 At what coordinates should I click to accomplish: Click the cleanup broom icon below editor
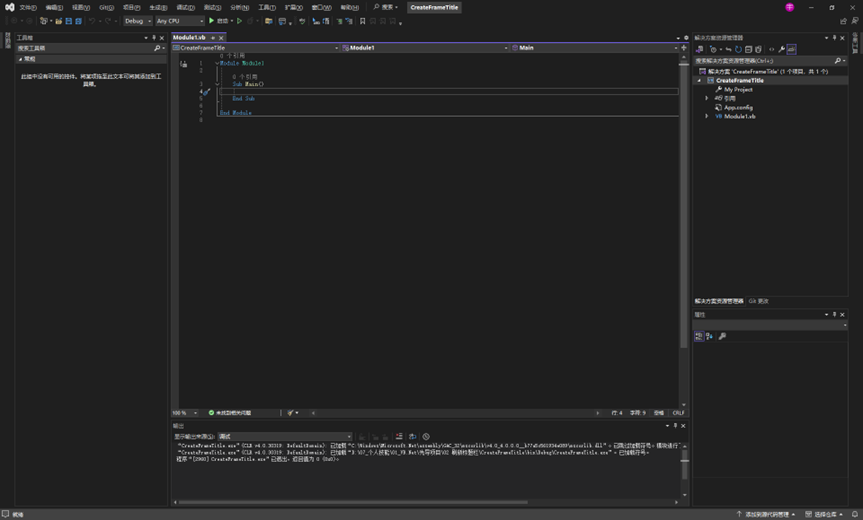pos(290,413)
